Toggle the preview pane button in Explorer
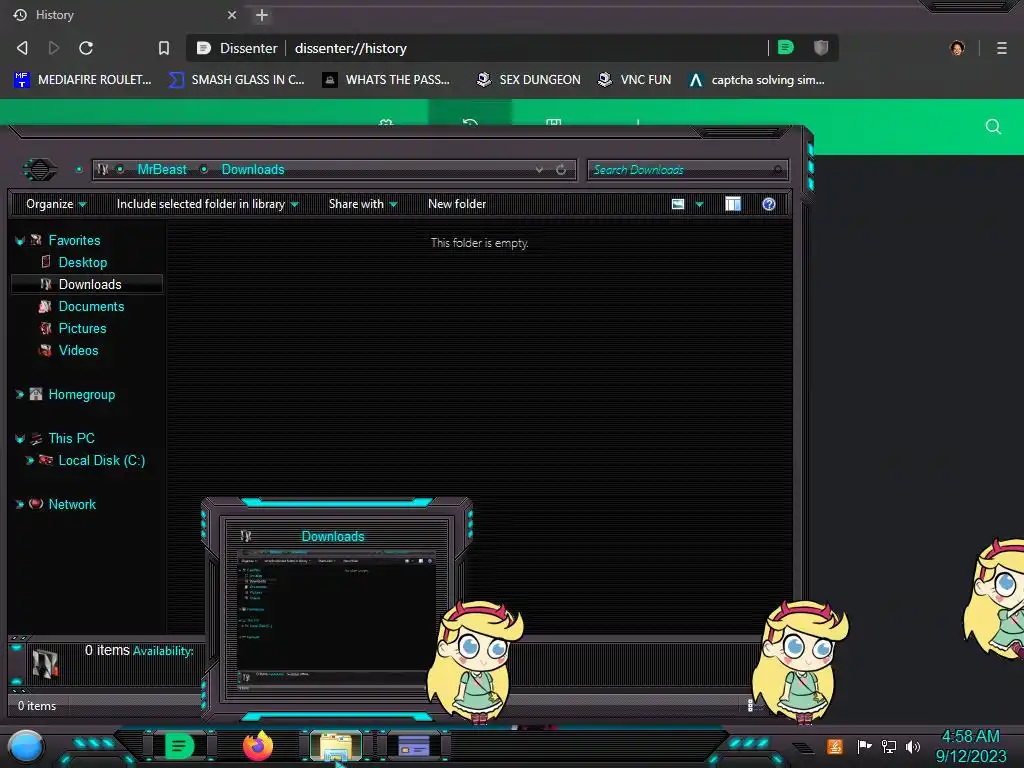Viewport: 1024px width, 768px height. 733,204
